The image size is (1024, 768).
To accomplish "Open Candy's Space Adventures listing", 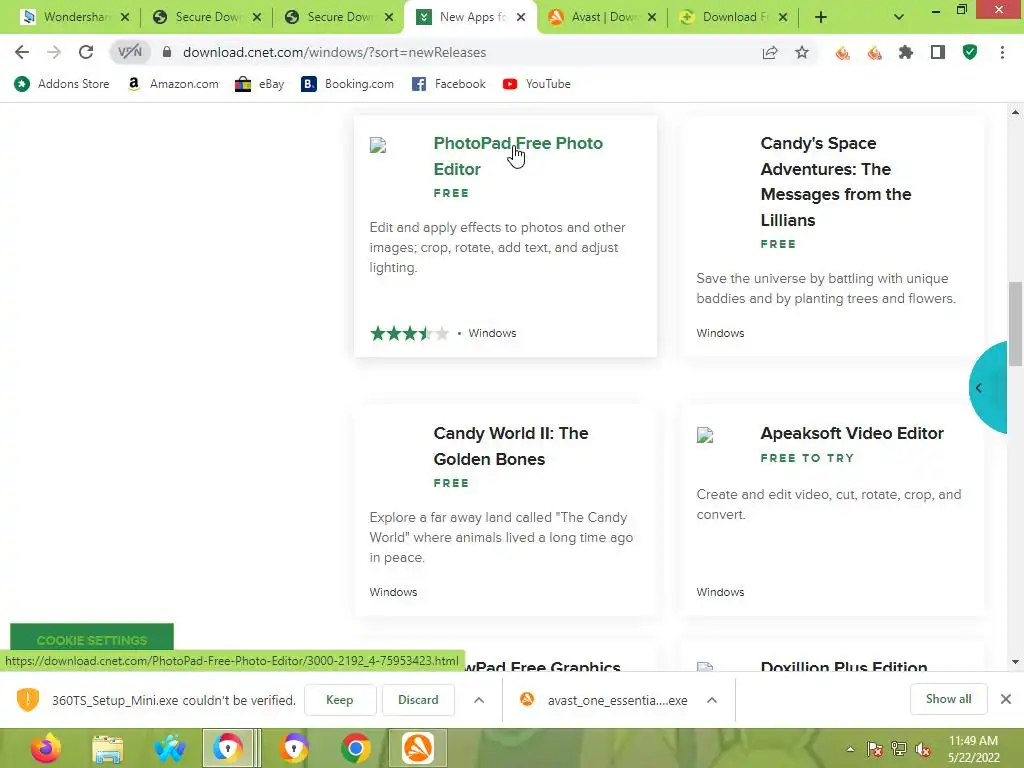I will (835, 182).
